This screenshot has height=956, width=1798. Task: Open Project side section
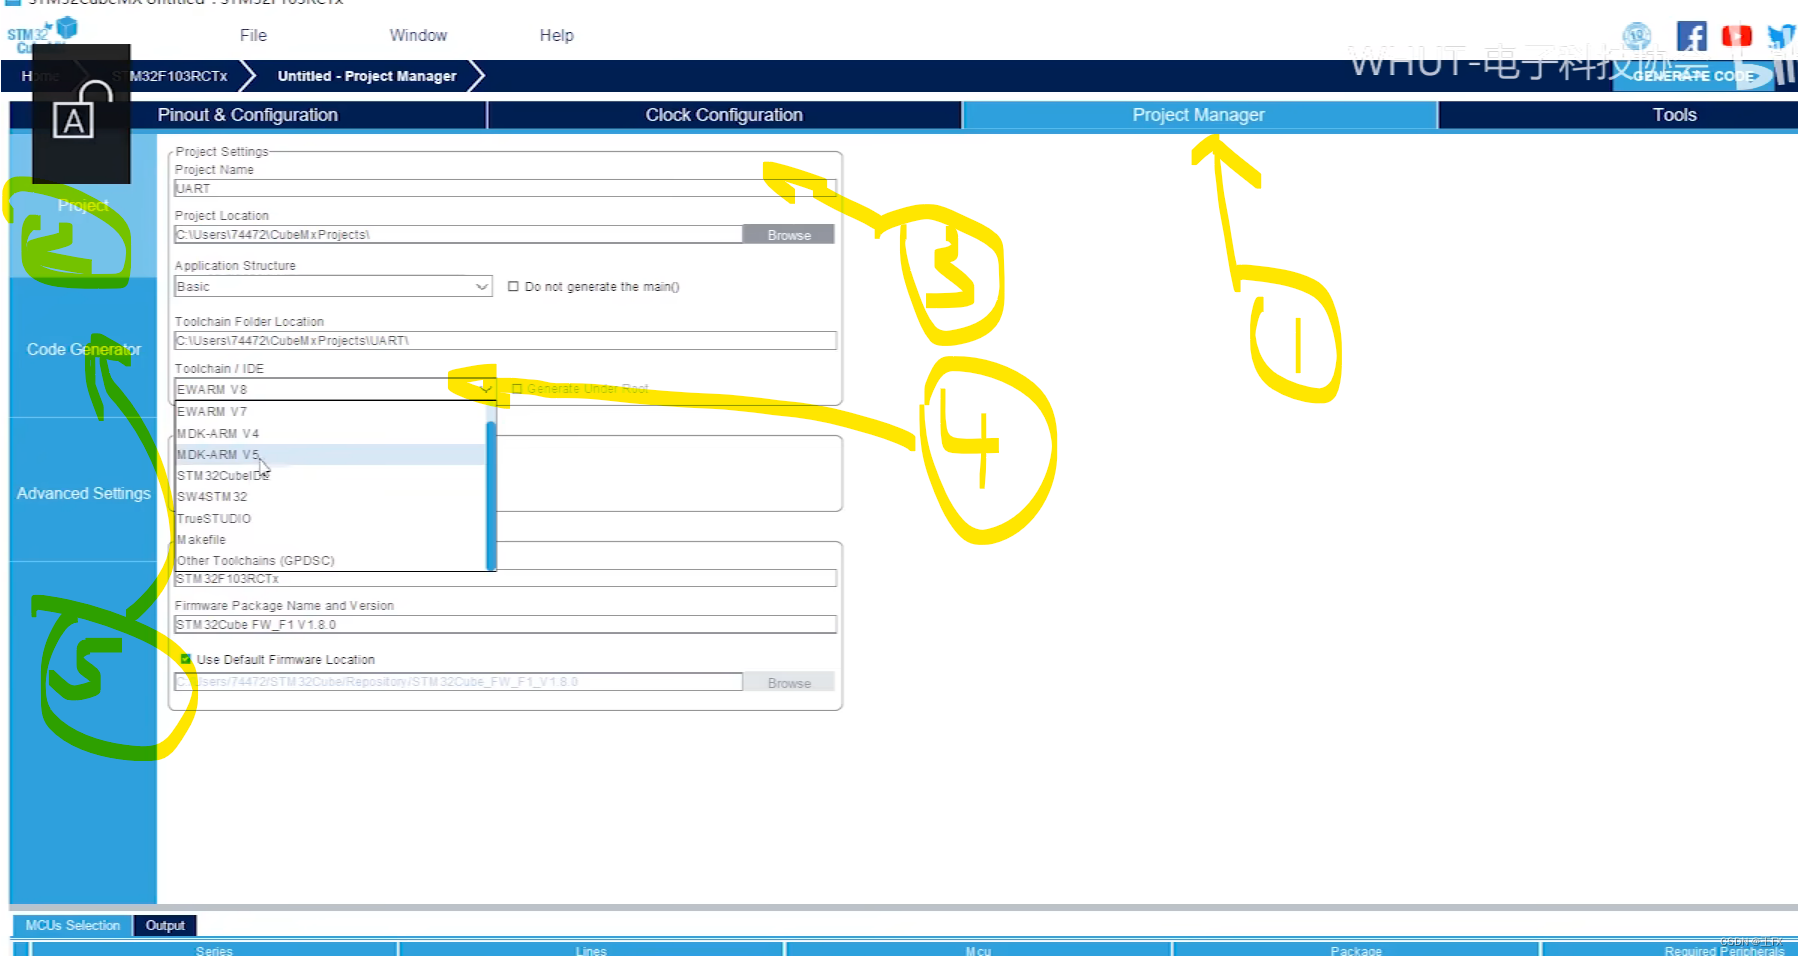[x=83, y=205]
